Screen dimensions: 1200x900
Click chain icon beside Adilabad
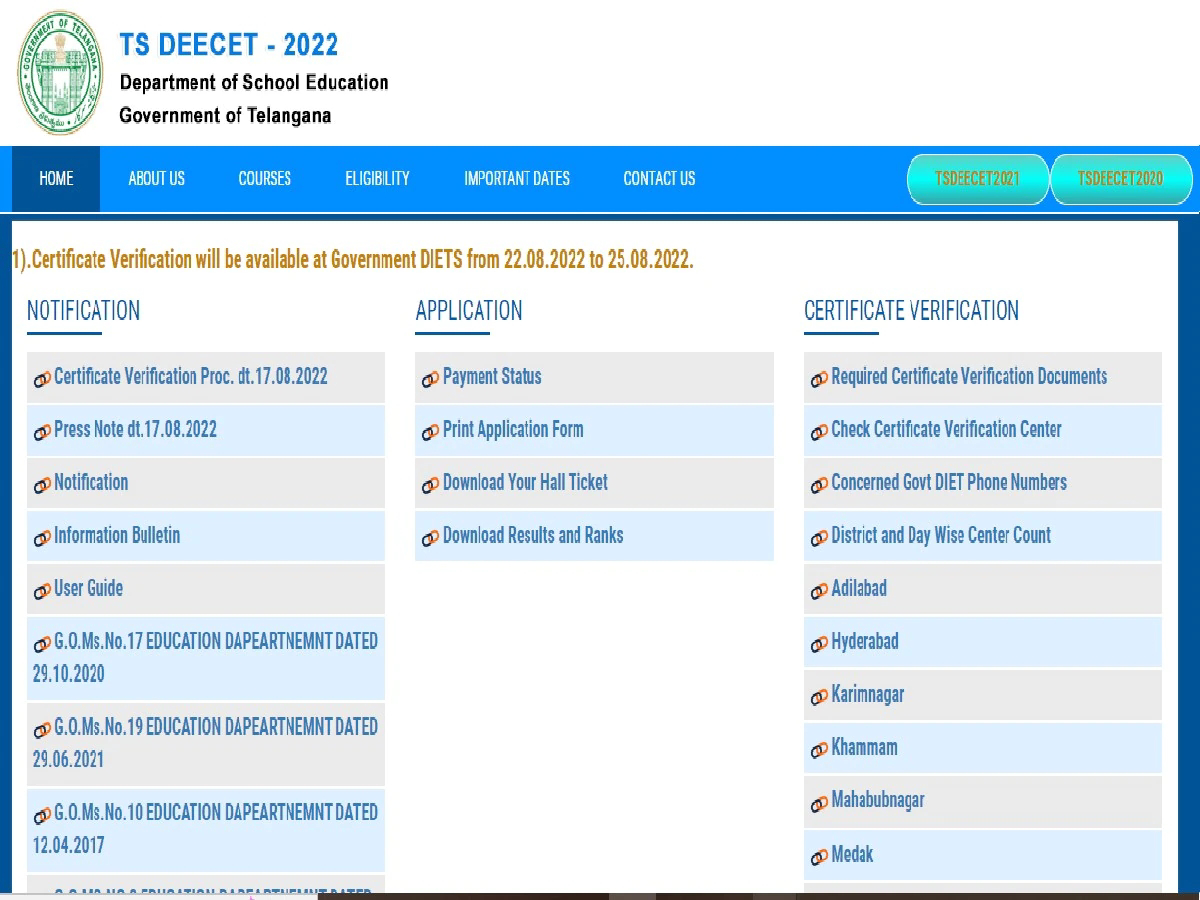[819, 591]
